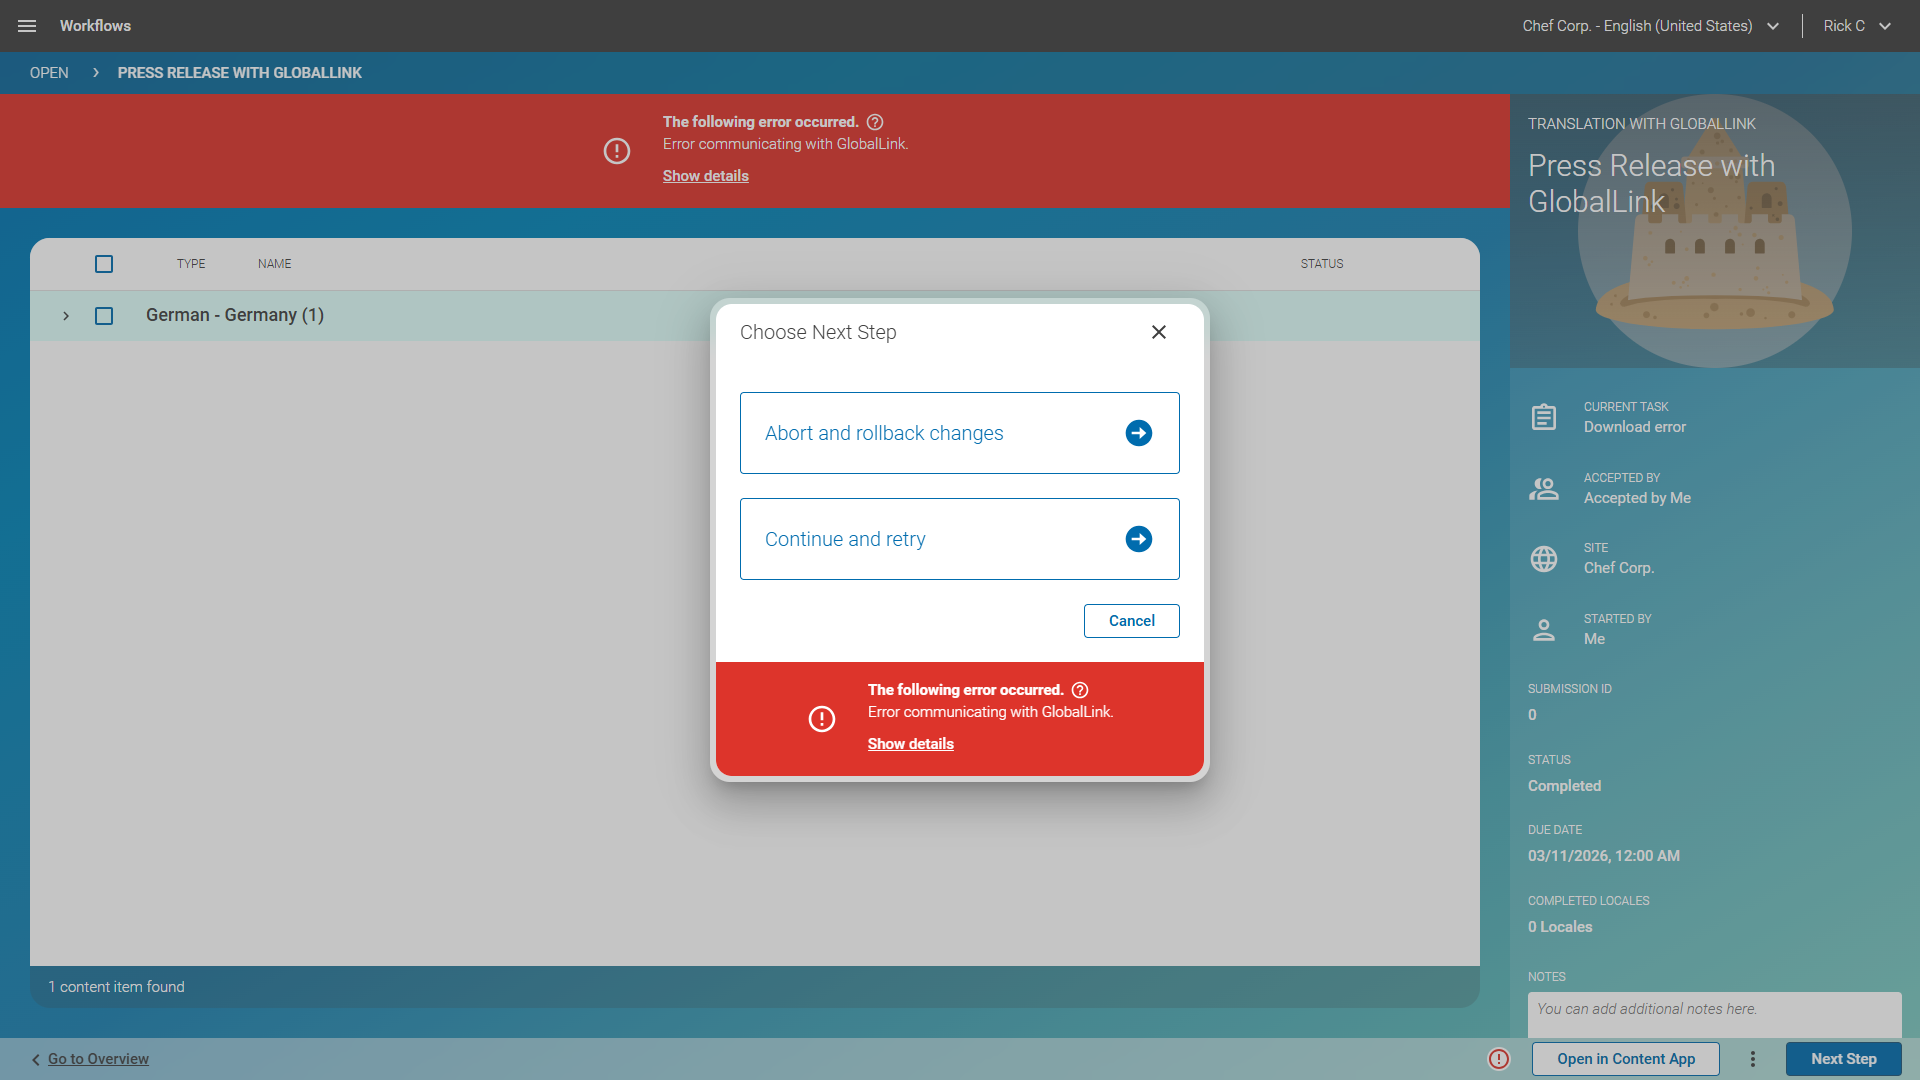Open the Rick C user menu

coord(1856,26)
